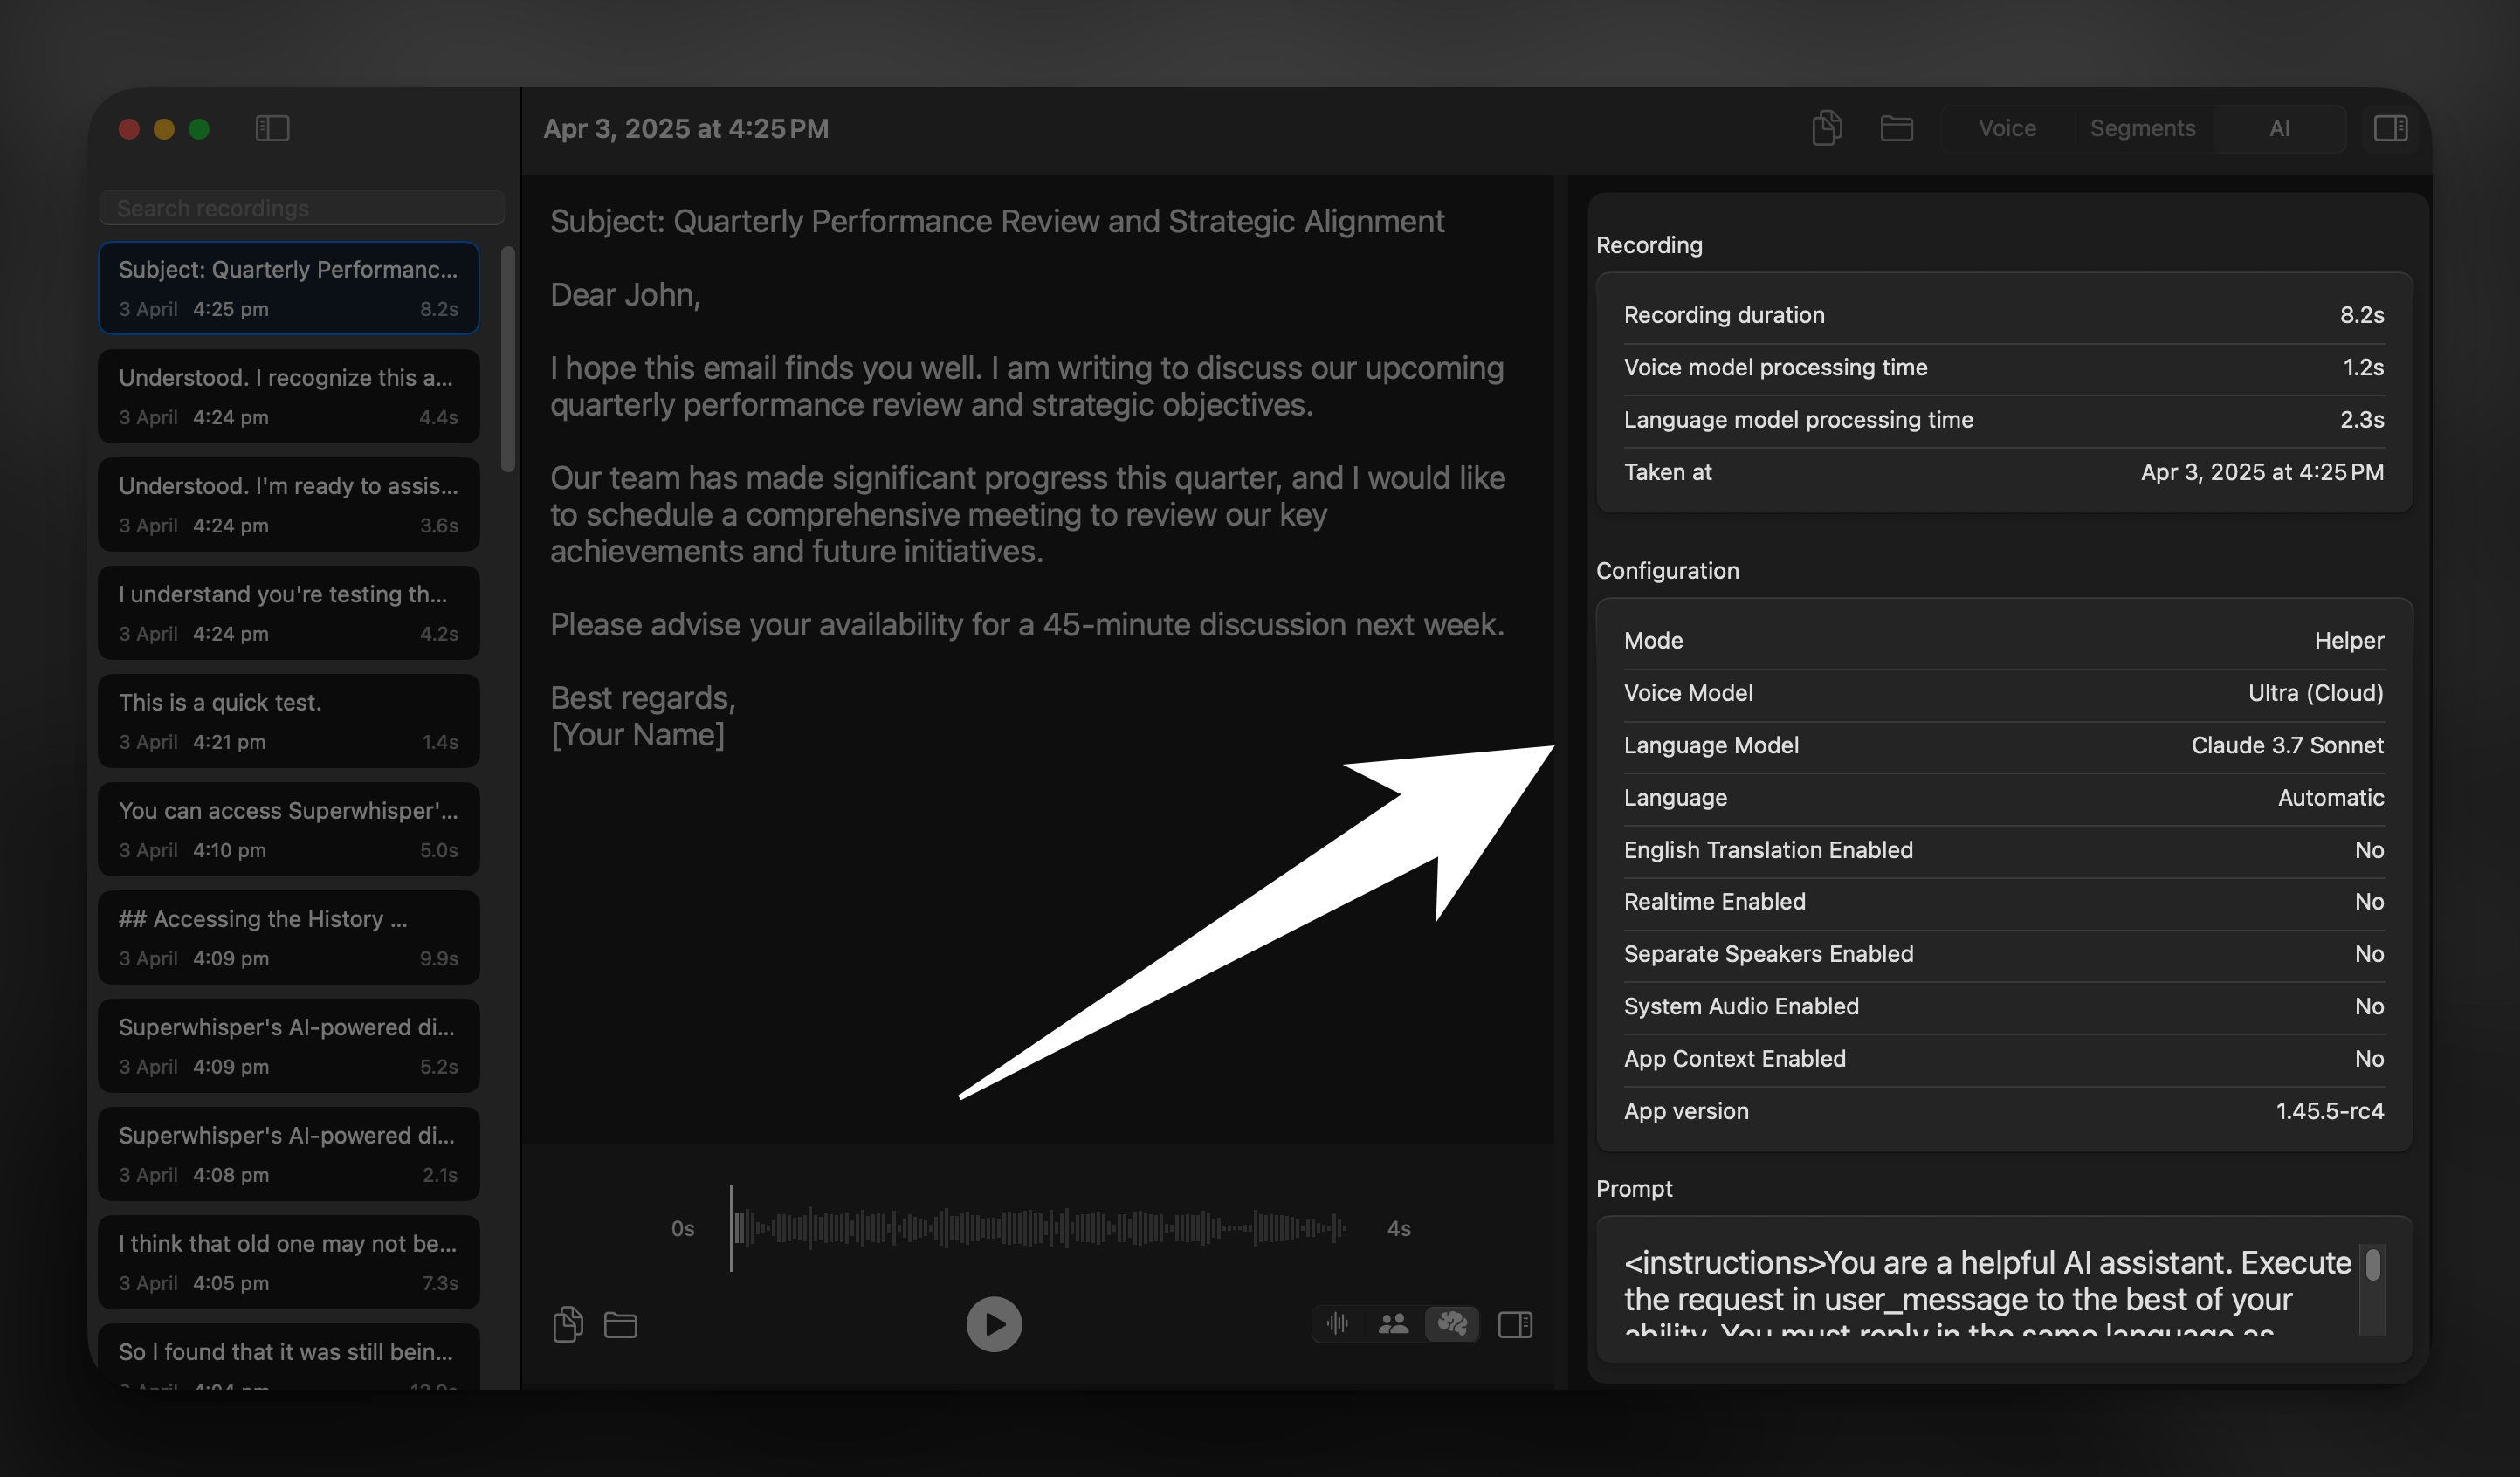Switch to the Voice tab
This screenshot has height=1477, width=2520.
coord(2006,128)
